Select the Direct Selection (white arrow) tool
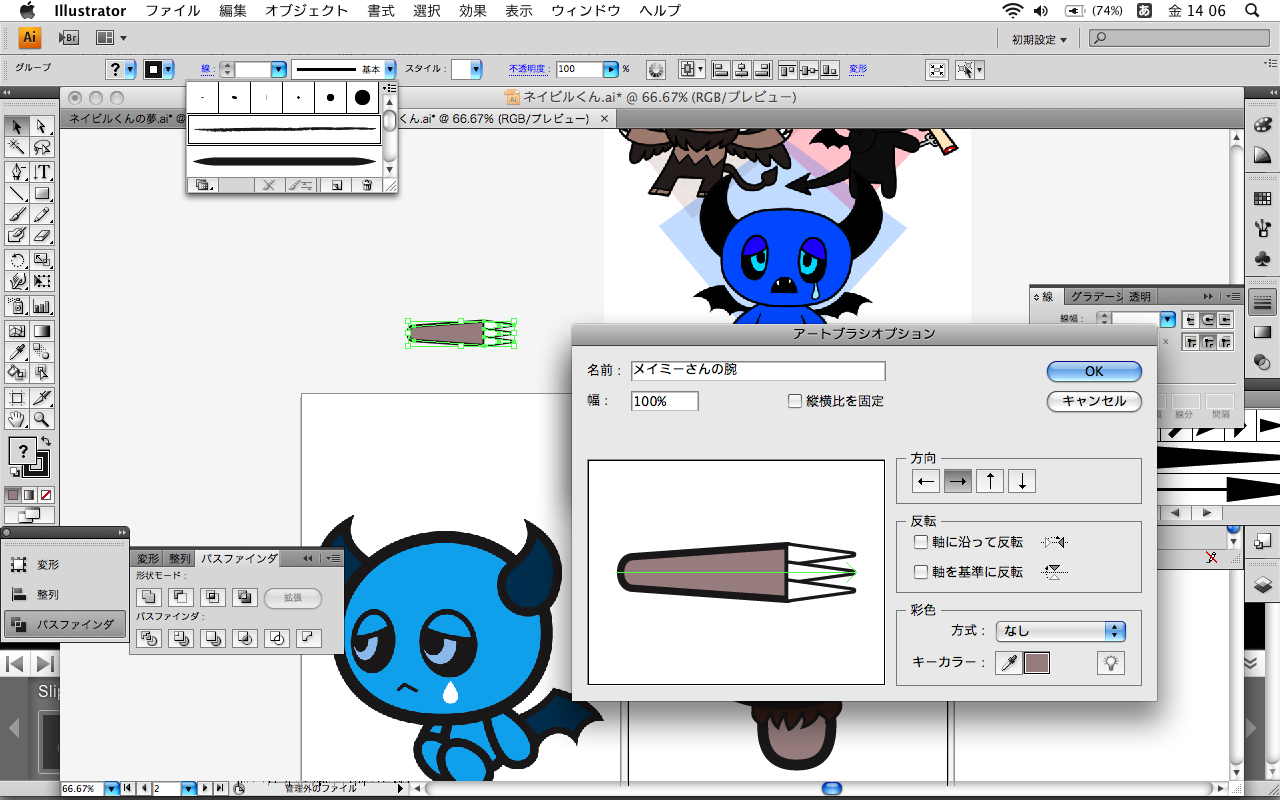The width and height of the screenshot is (1280, 800). pyautogui.click(x=42, y=126)
